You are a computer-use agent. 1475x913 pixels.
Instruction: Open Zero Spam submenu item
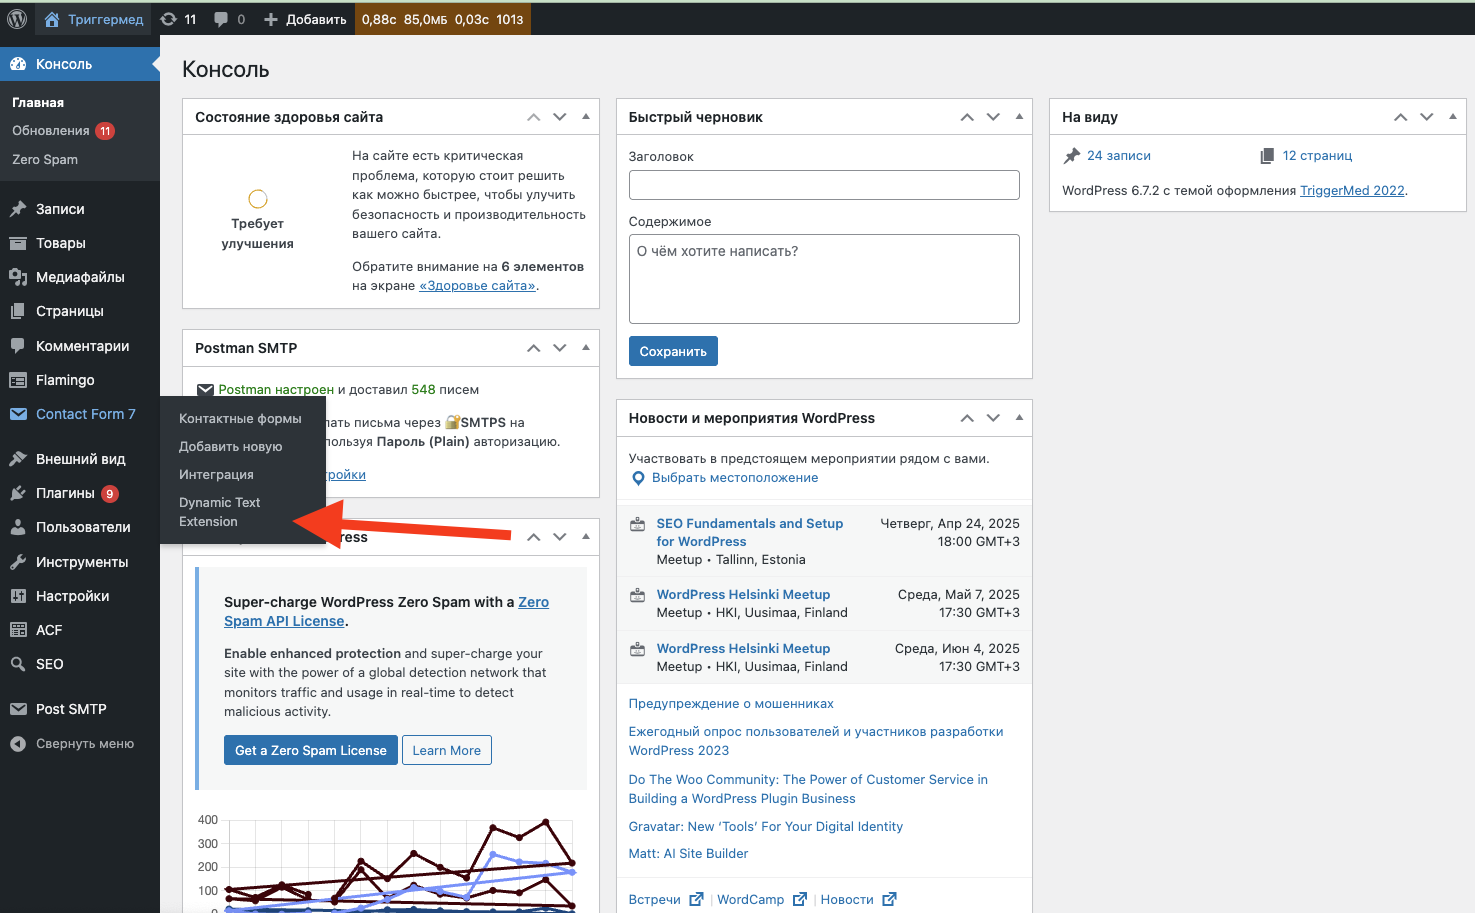[45, 159]
